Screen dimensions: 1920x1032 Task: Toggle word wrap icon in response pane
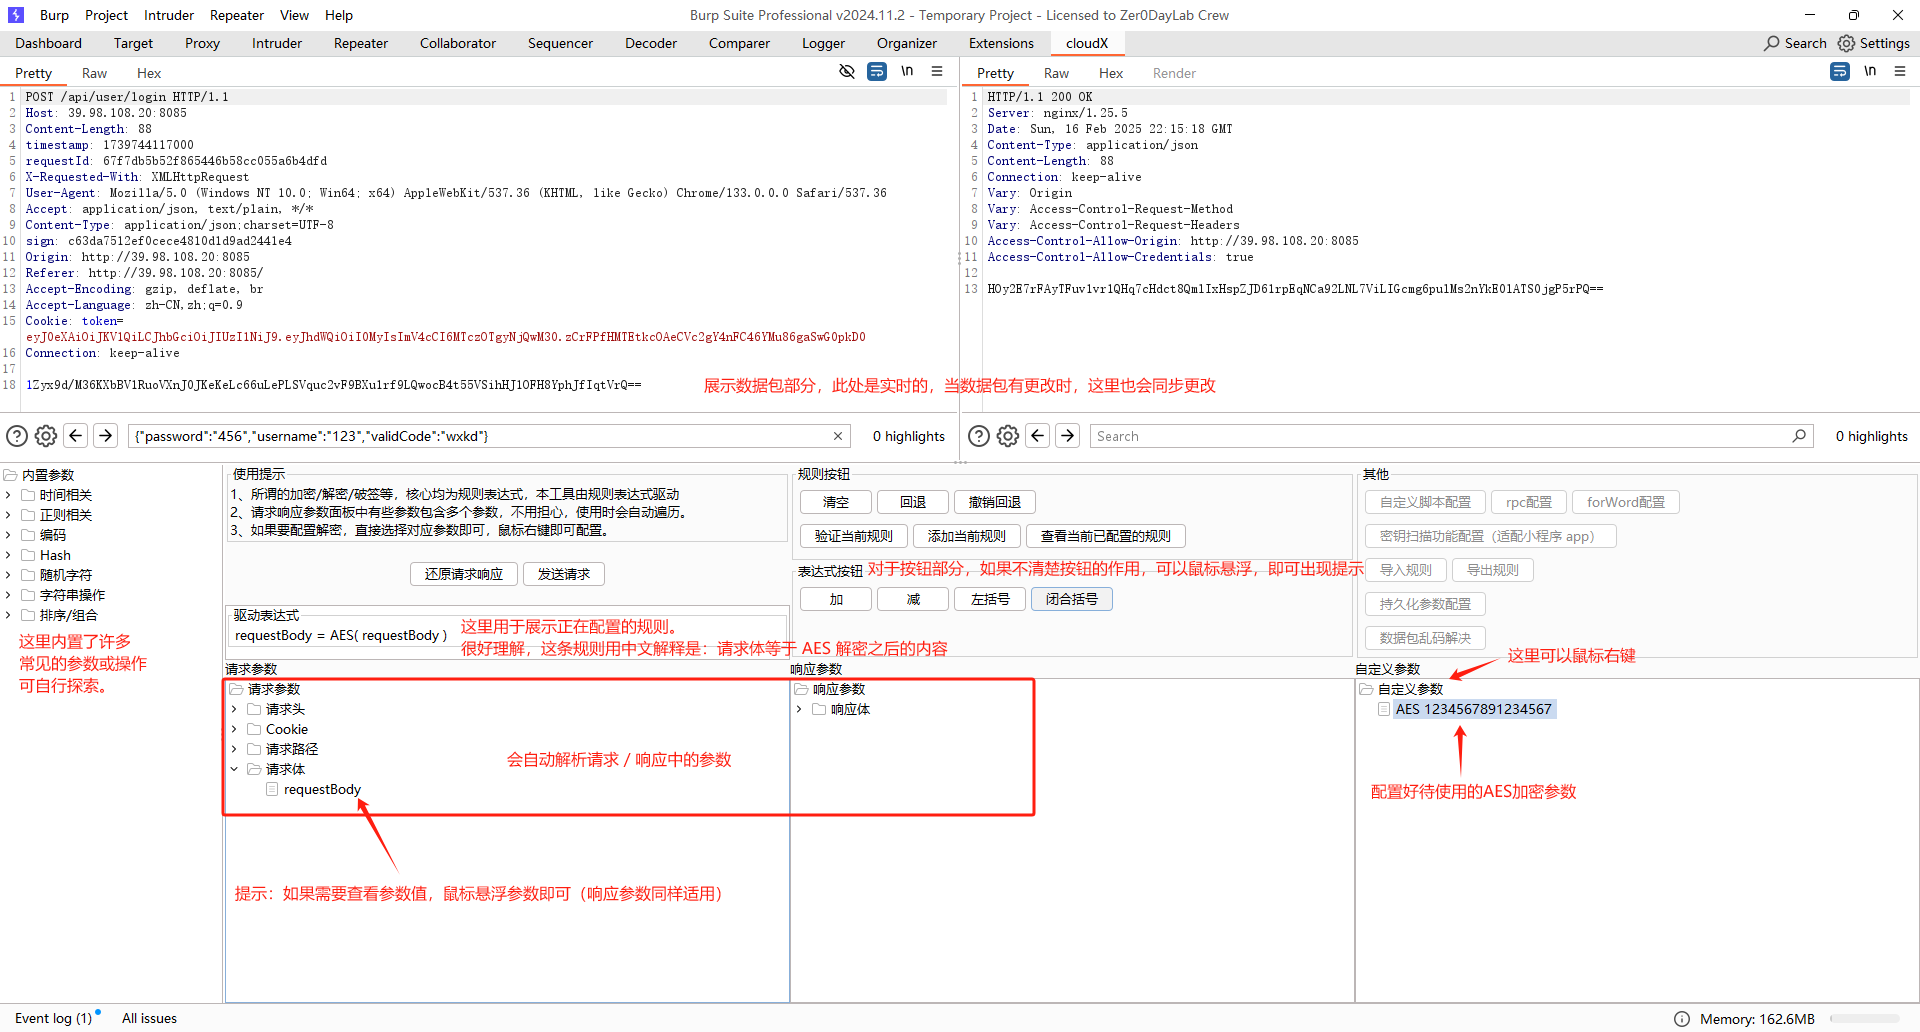(1840, 71)
